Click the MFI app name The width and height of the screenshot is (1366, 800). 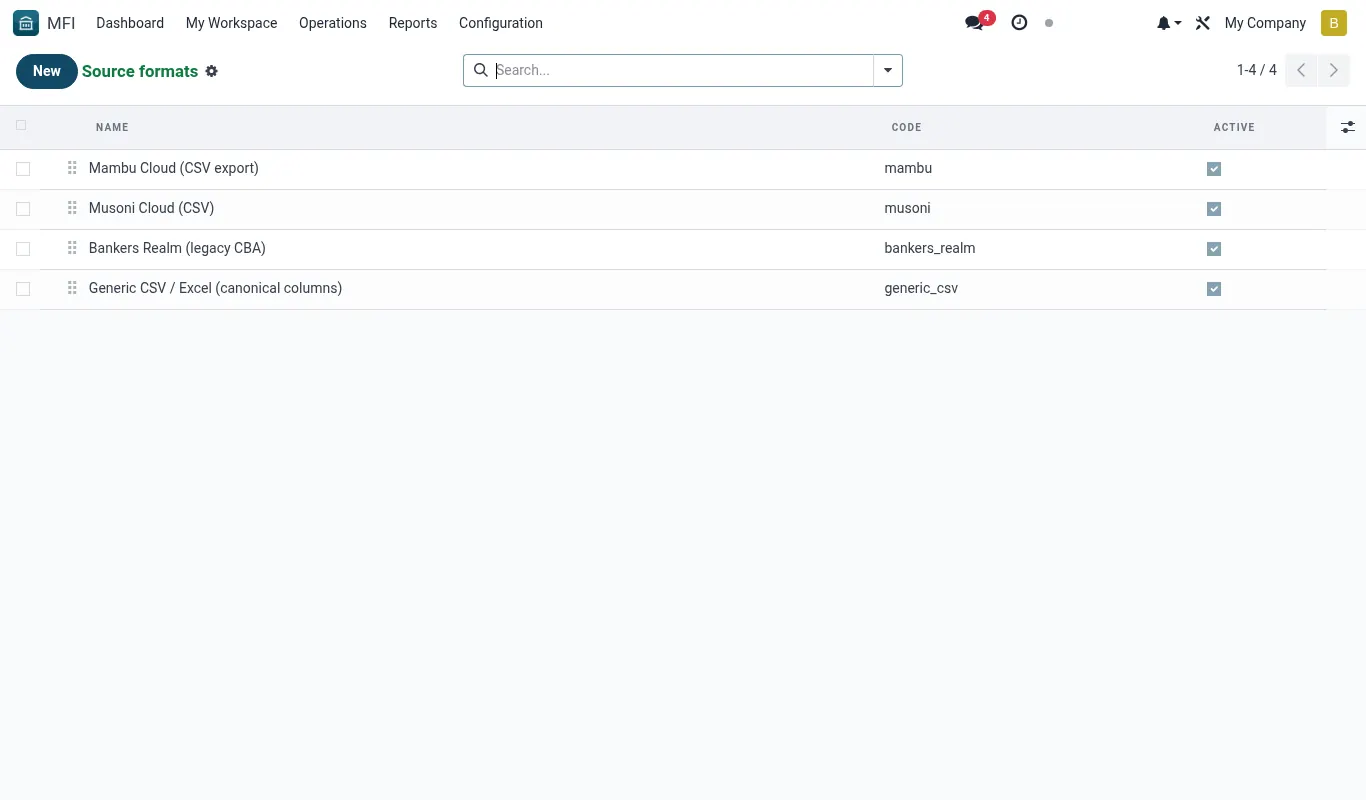tap(61, 23)
